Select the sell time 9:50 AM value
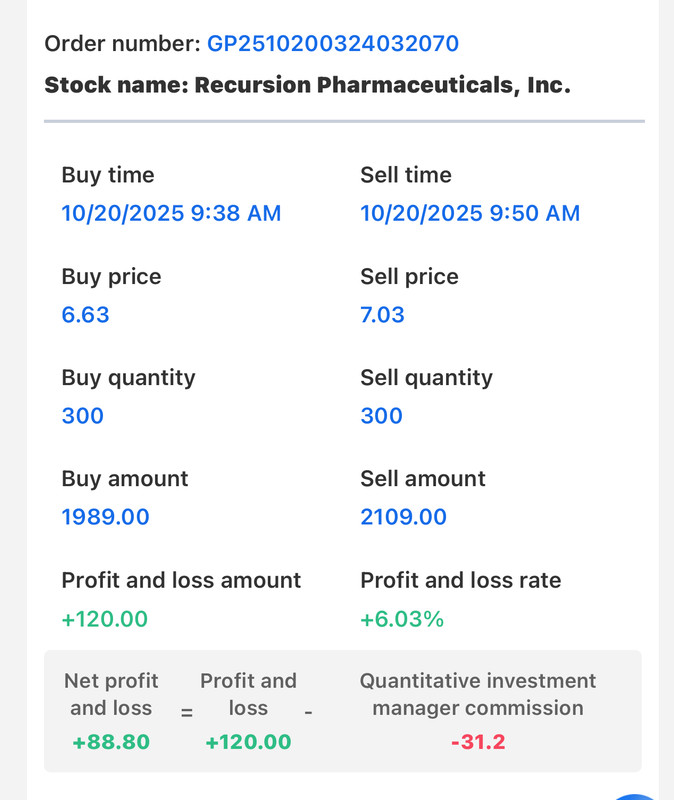 point(469,213)
